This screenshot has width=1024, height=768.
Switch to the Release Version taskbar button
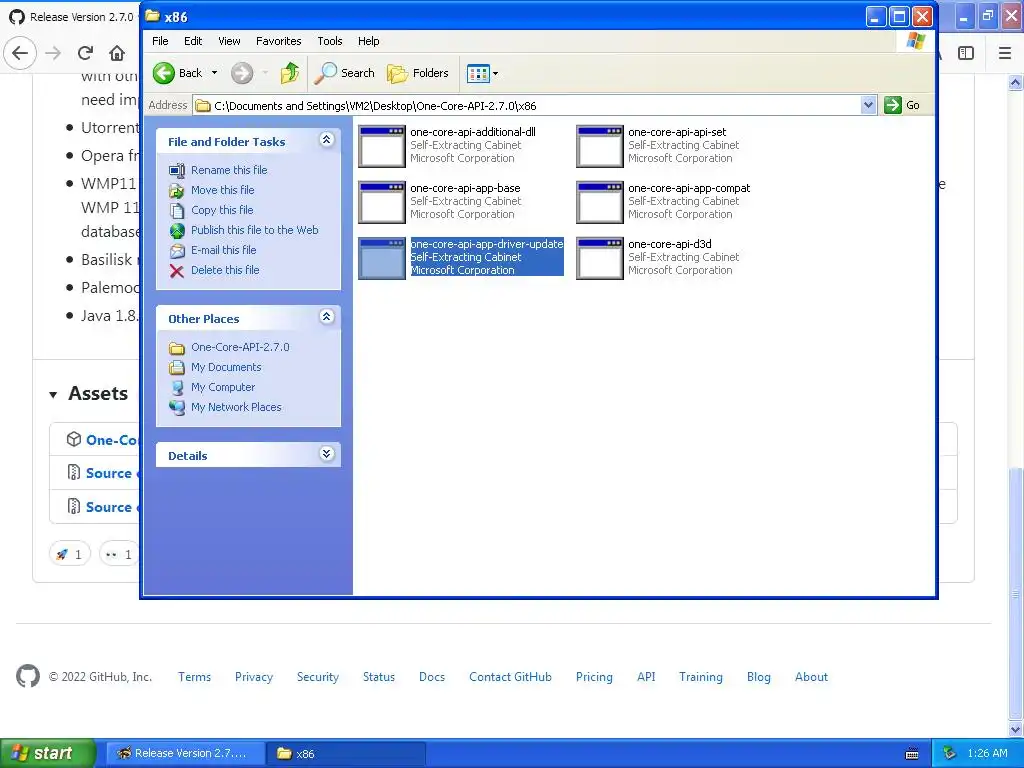pyautogui.click(x=185, y=754)
